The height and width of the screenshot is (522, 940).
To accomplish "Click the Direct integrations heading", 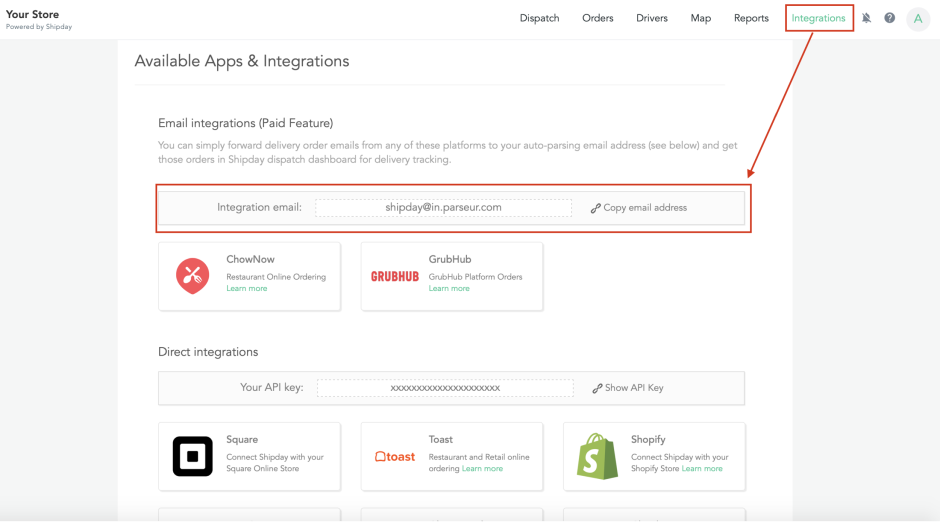I will pyautogui.click(x=208, y=352).
